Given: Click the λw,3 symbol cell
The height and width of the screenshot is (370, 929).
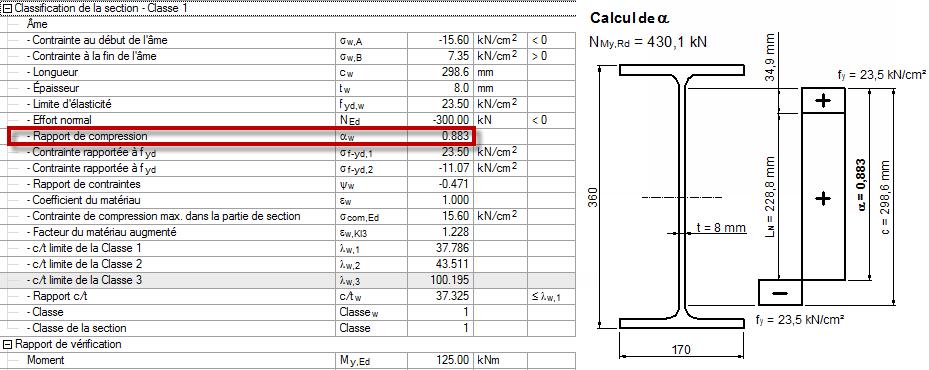Looking at the screenshot, I should click(x=371, y=280).
